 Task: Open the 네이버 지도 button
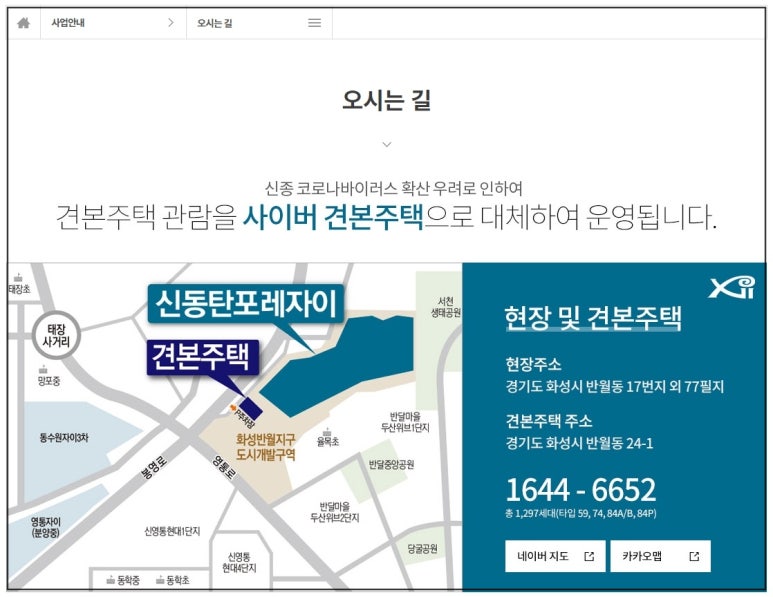pos(555,556)
